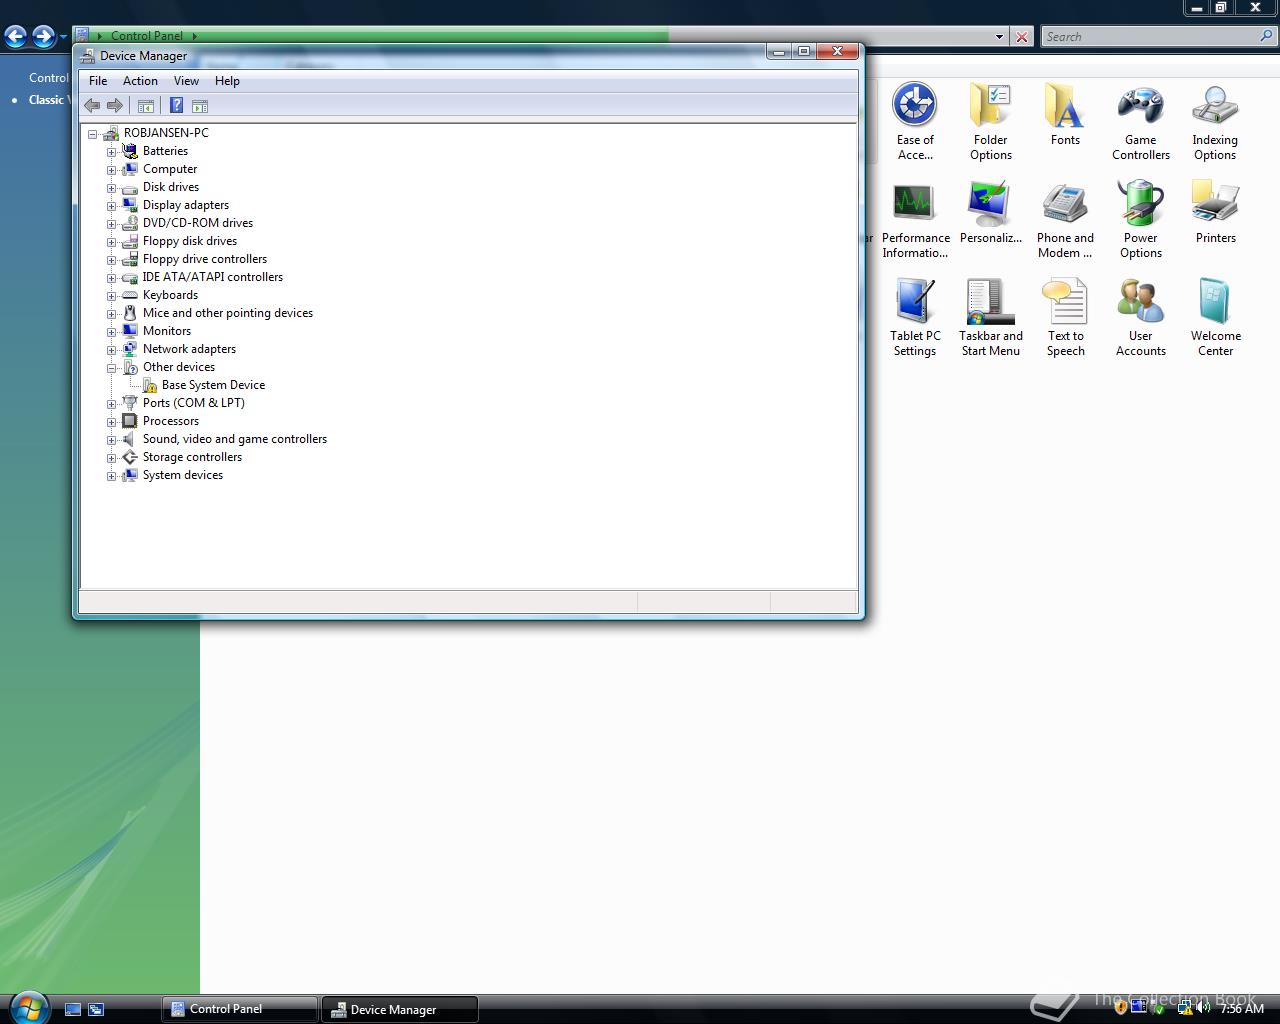Select Mice and other pointing devices
Viewport: 1280px width, 1024px height.
tap(228, 313)
